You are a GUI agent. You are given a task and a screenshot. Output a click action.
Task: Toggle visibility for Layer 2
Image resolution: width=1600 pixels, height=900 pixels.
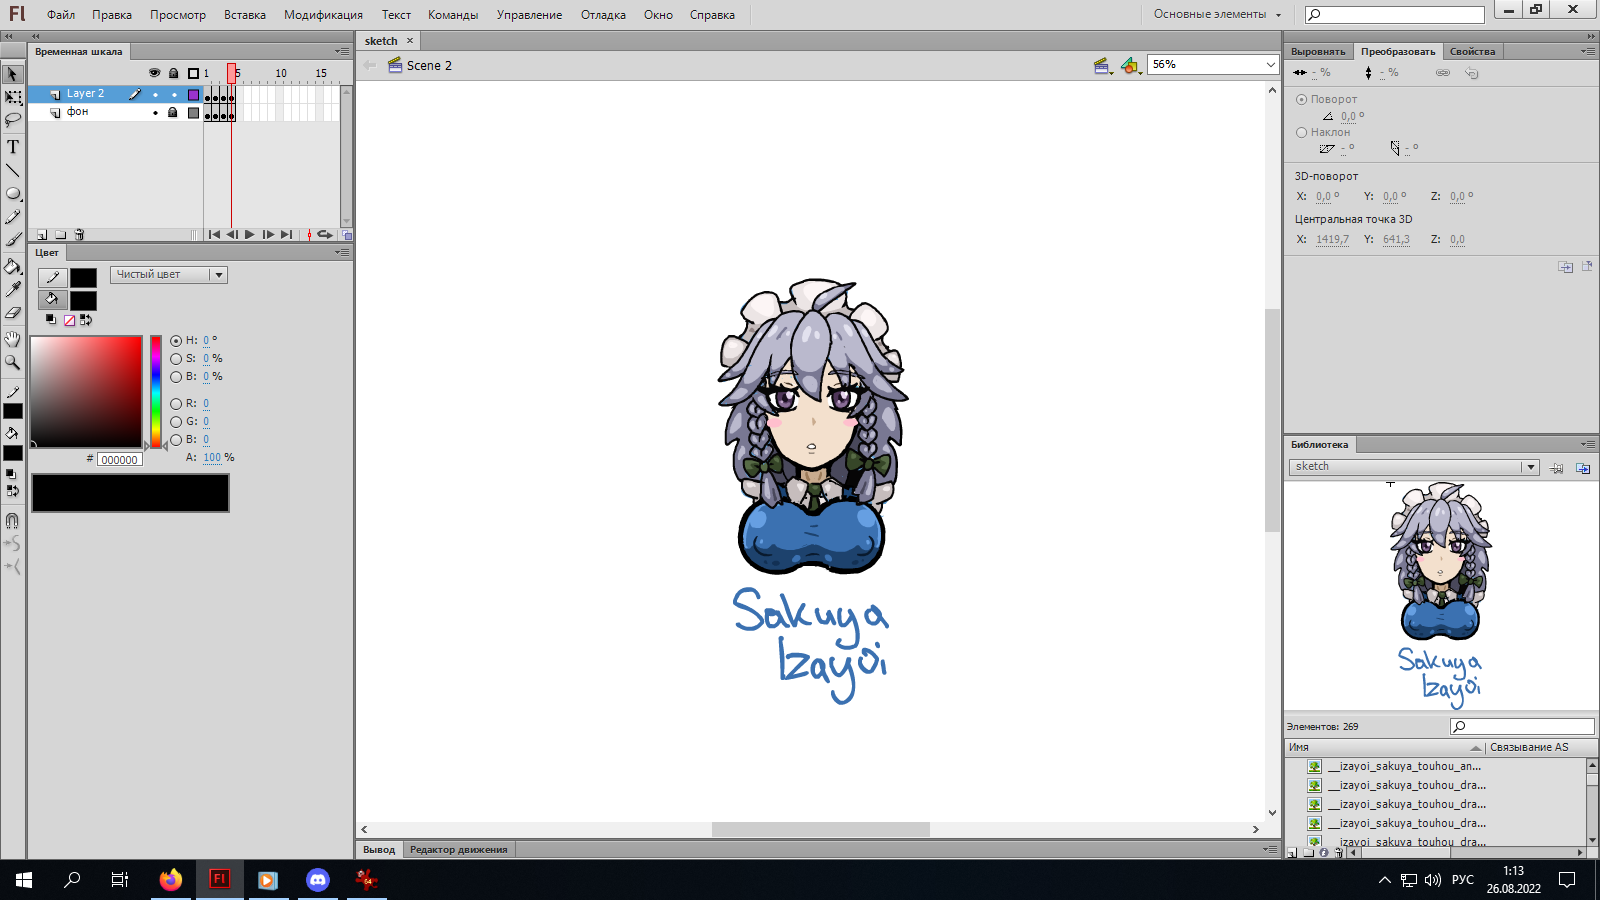(x=155, y=95)
